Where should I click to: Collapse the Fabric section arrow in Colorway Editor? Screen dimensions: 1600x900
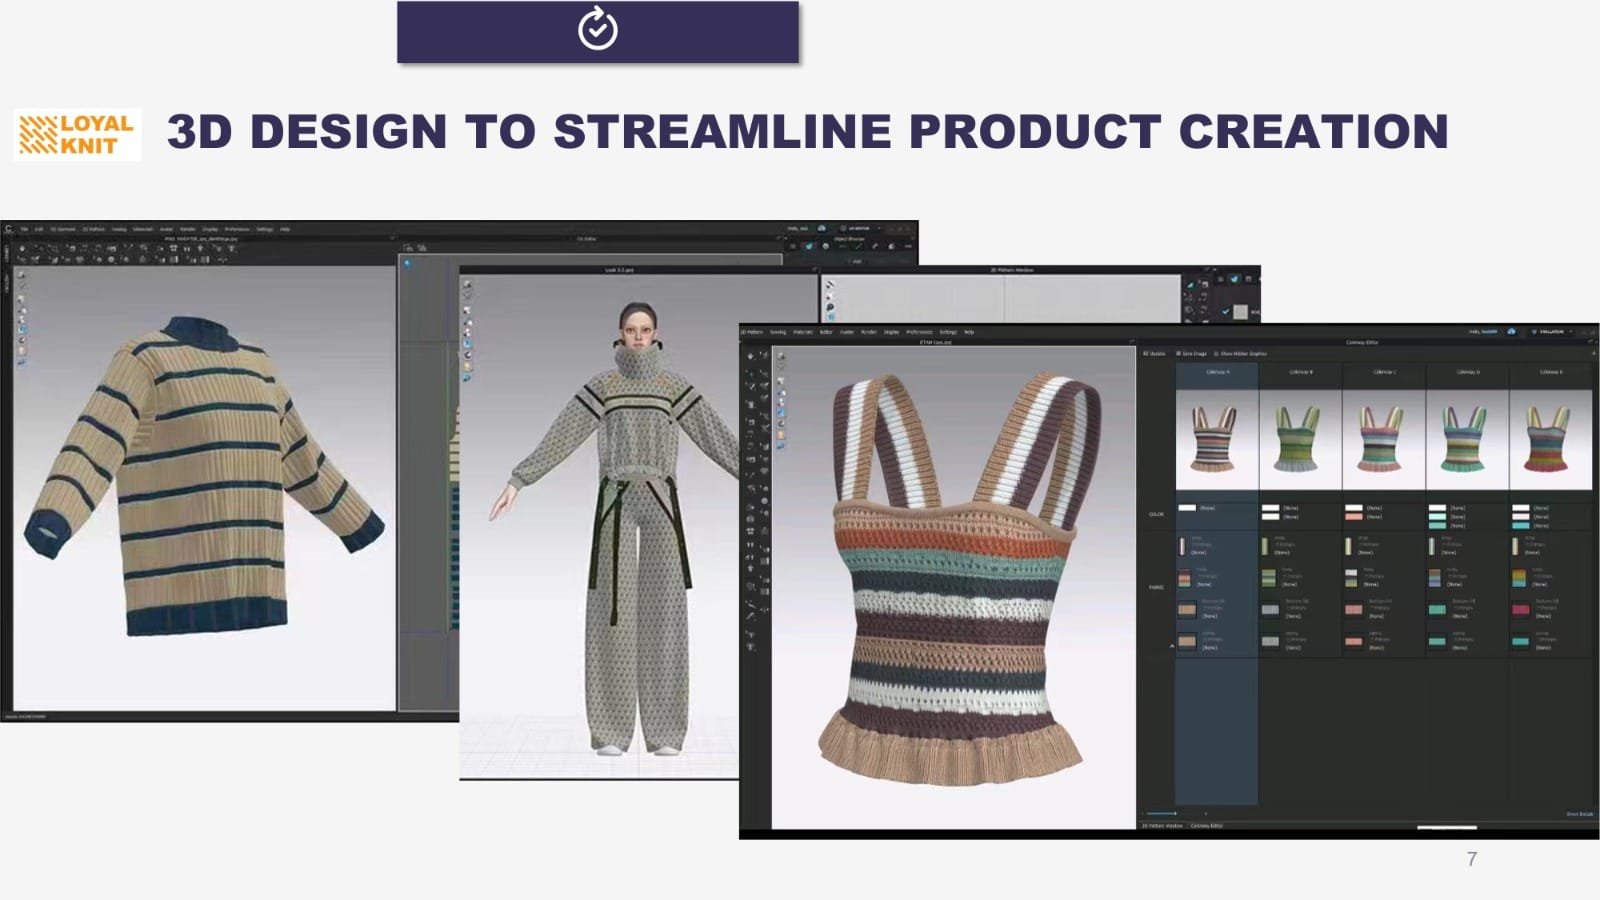pos(1172,646)
